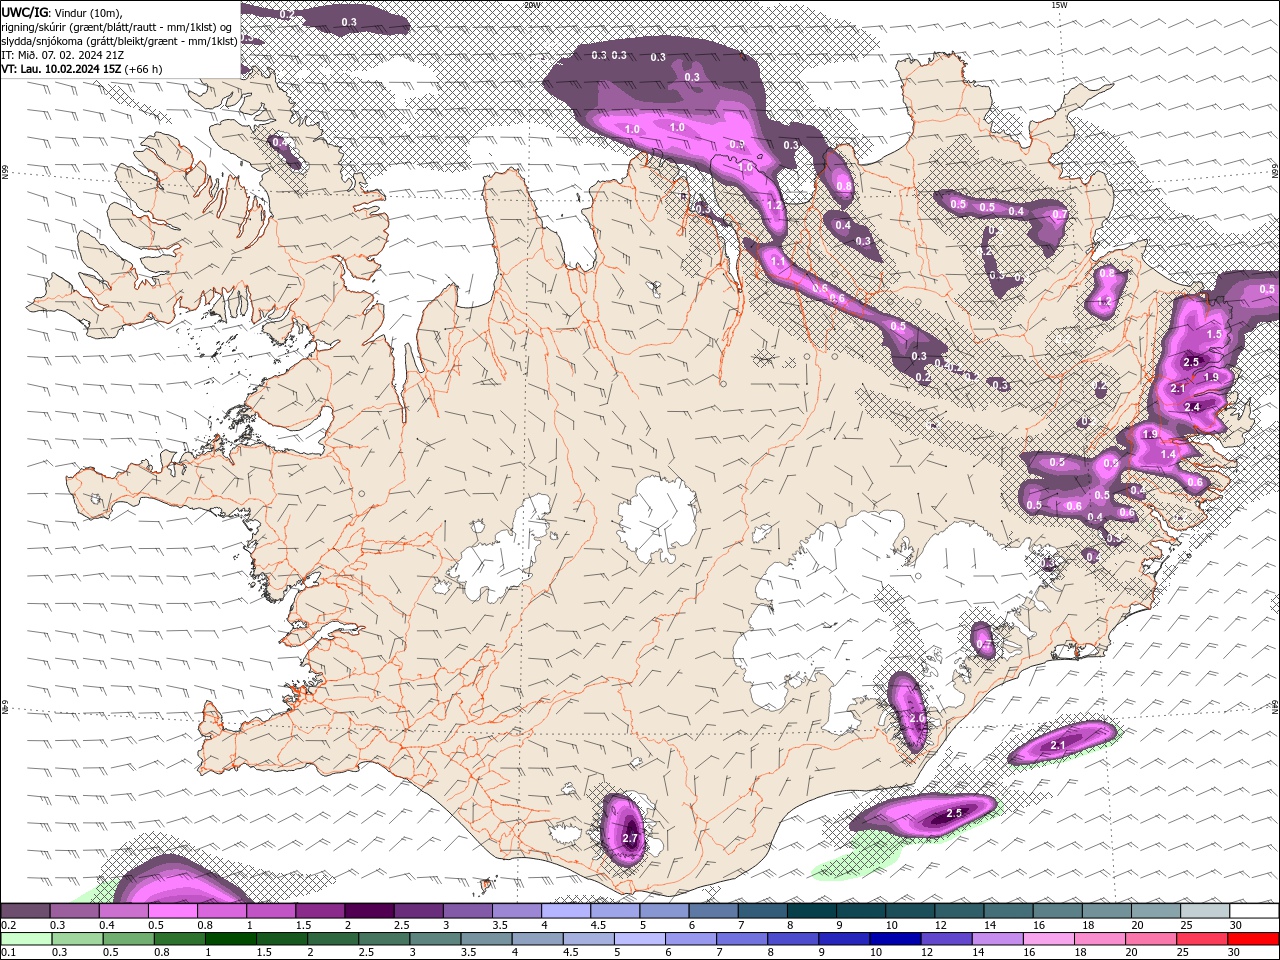Pick upper legend swatch between 0.5 and 0.8
Screen dimensions: 1280x960
tap(173, 911)
